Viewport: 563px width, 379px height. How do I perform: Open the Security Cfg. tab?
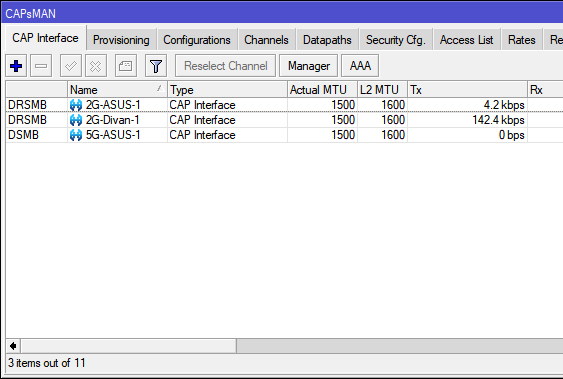coord(396,40)
